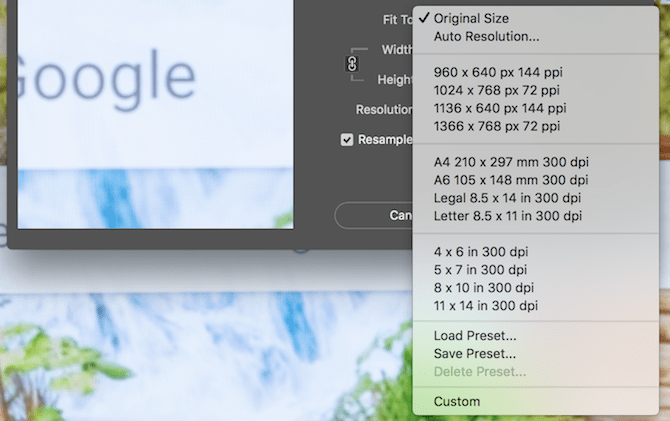Select the Letter 8.5 x 11 in preset
Image resolution: width=670 pixels, height=421 pixels.
pos(508,216)
